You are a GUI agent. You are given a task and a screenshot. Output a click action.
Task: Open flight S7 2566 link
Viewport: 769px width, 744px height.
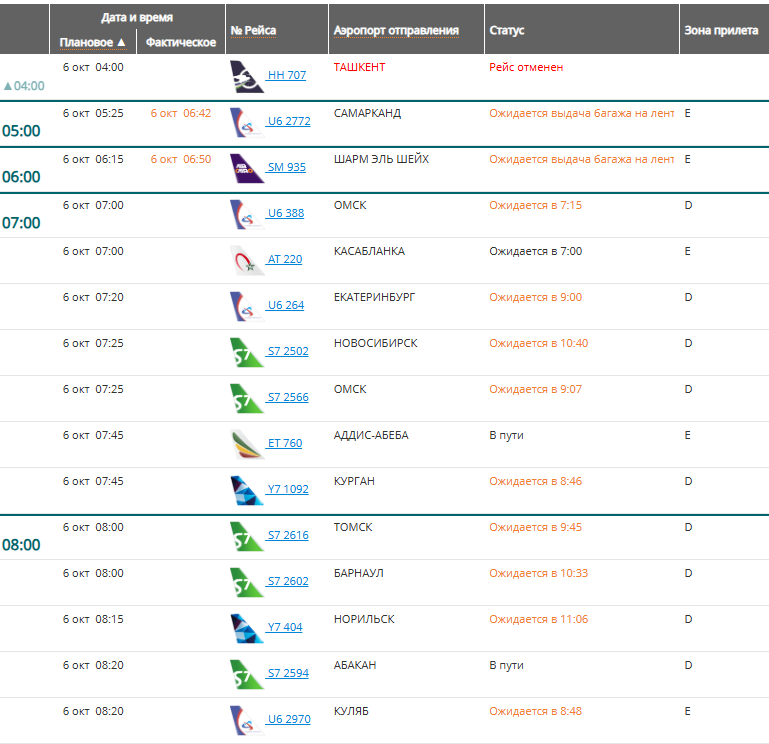click(288, 397)
